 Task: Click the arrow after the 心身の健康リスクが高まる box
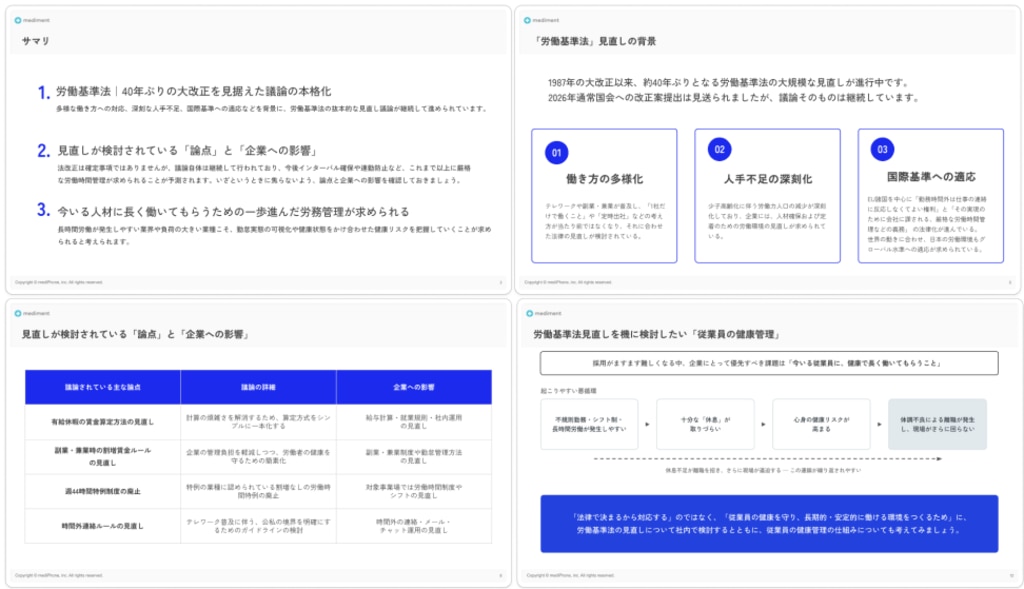click(879, 424)
